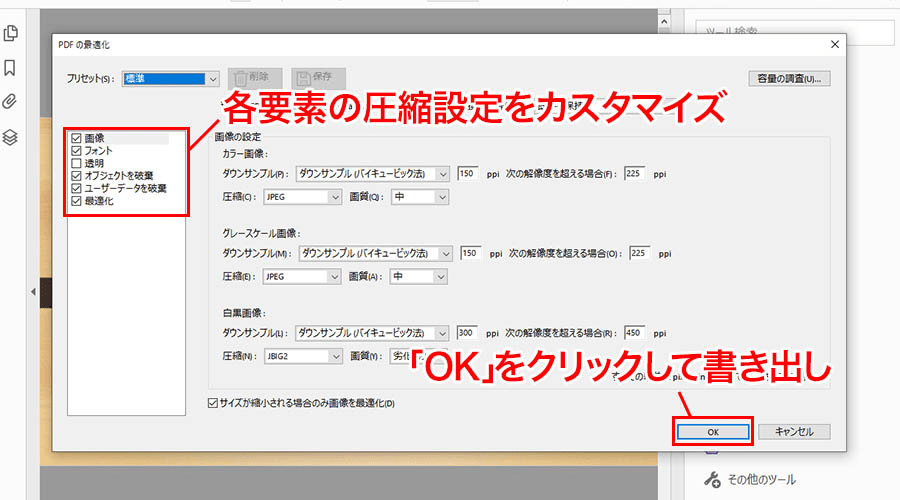Toggle the ユーザーデータを破棄 checkbox
Screen dimensions: 900x500
tap(76, 188)
